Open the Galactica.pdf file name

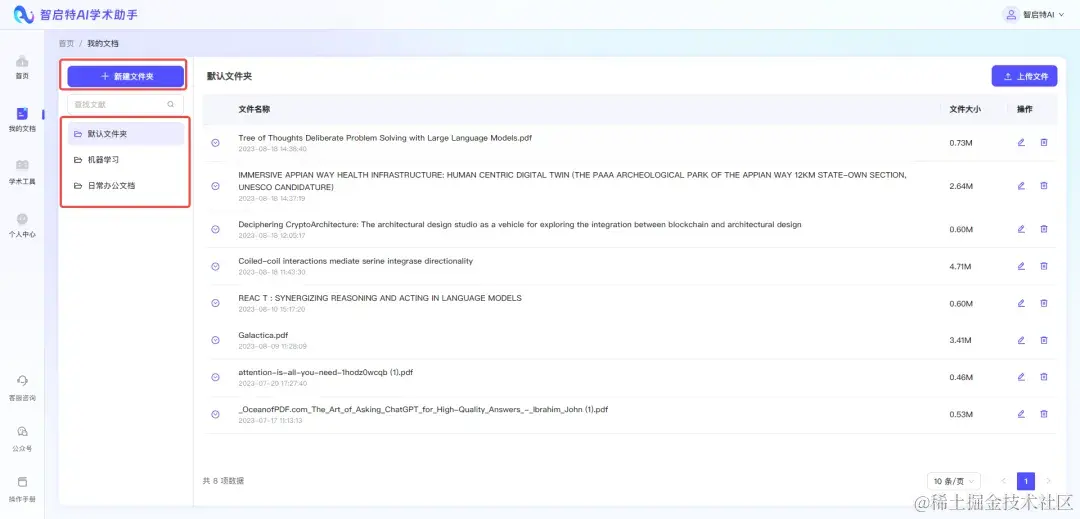coord(263,335)
